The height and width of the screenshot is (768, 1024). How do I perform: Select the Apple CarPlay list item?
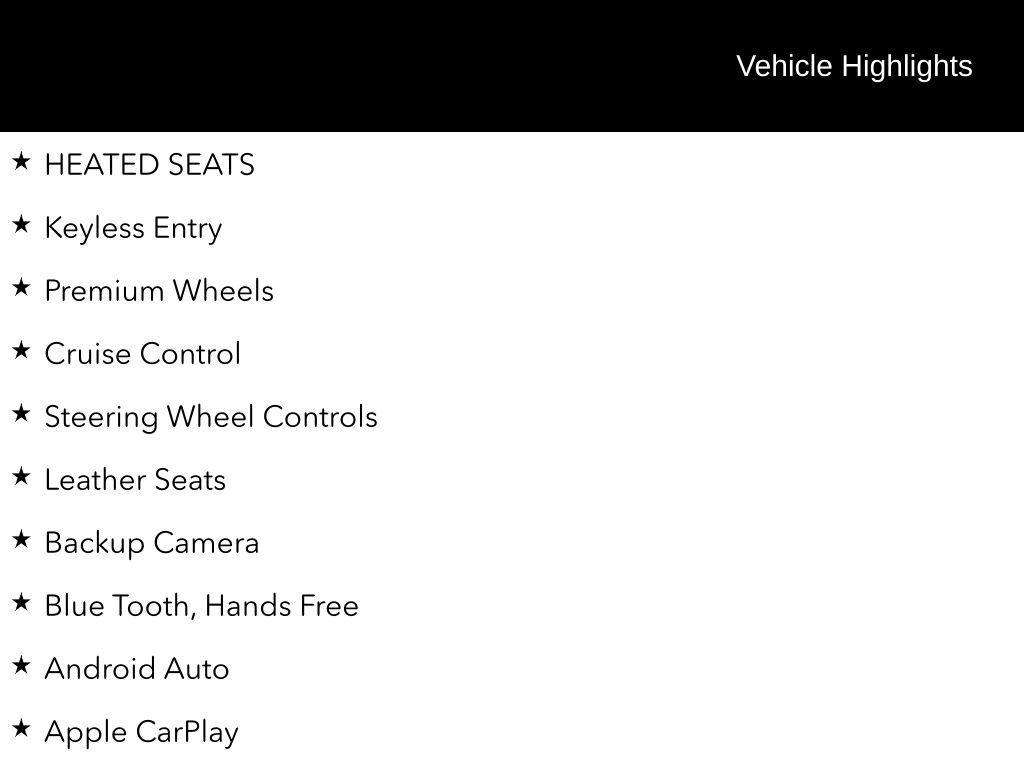click(x=141, y=732)
